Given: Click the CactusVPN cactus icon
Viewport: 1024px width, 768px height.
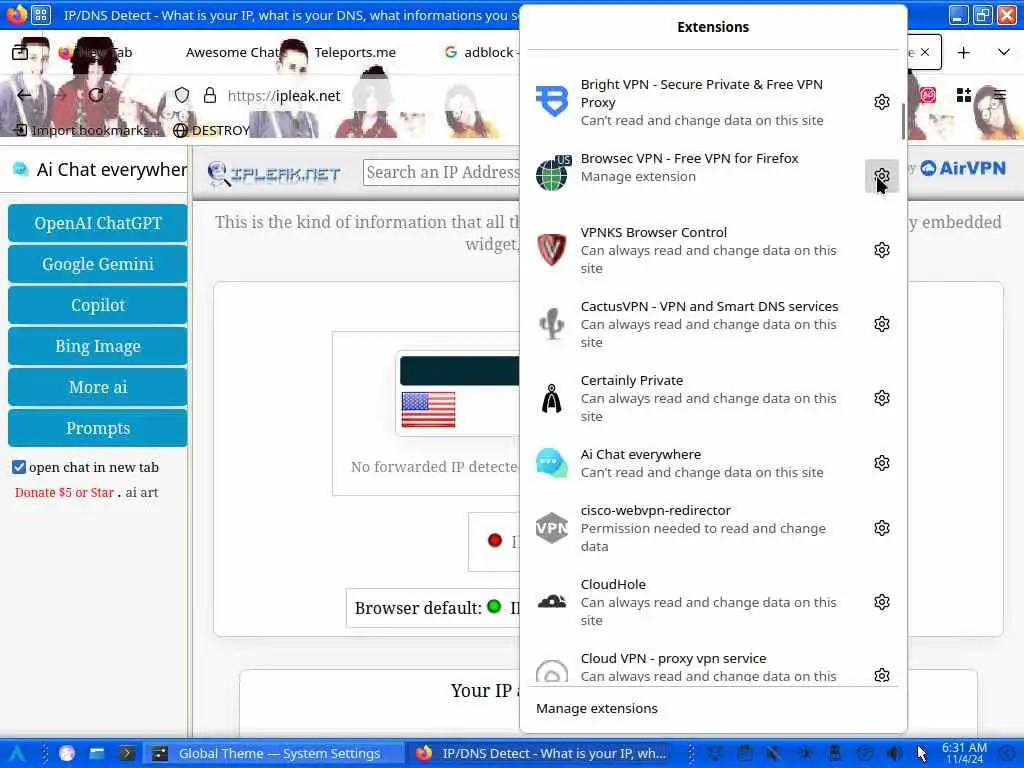Looking at the screenshot, I should (552, 324).
